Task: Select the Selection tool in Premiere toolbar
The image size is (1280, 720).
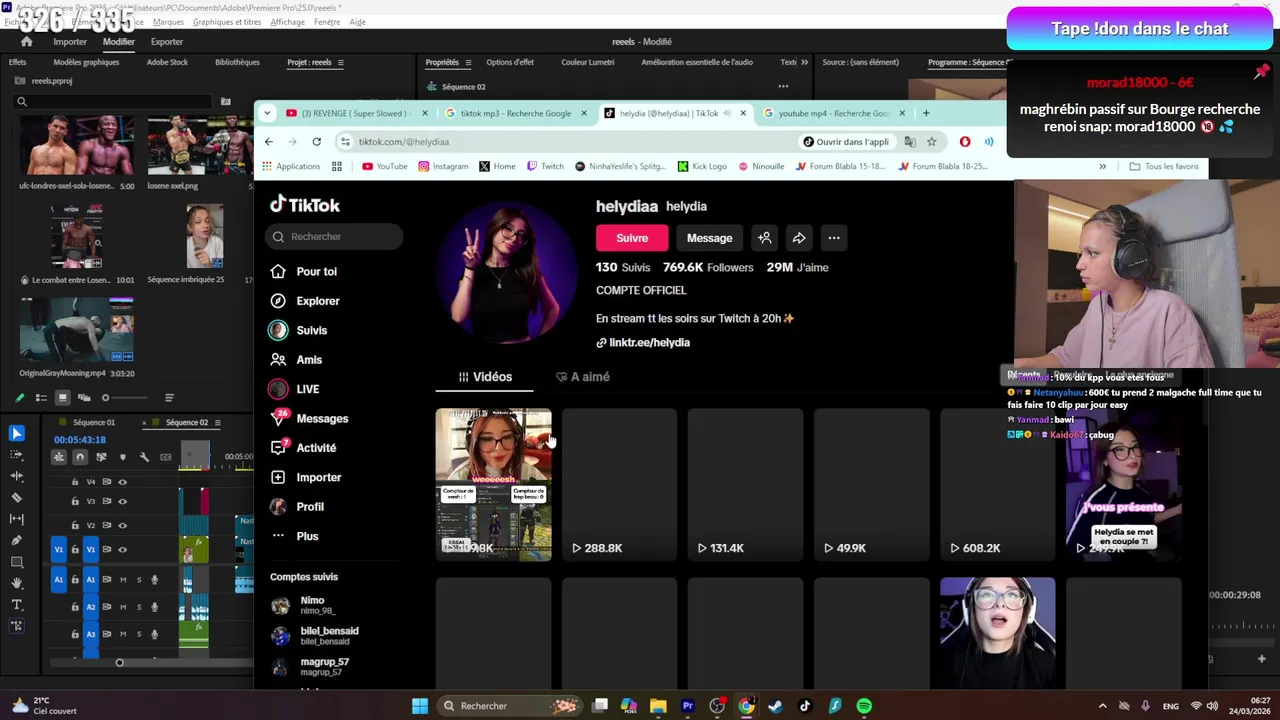Action: (x=17, y=433)
